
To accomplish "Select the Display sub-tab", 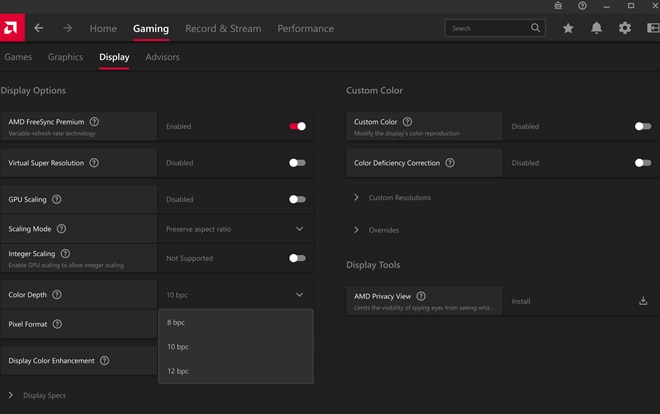I will (x=114, y=57).
